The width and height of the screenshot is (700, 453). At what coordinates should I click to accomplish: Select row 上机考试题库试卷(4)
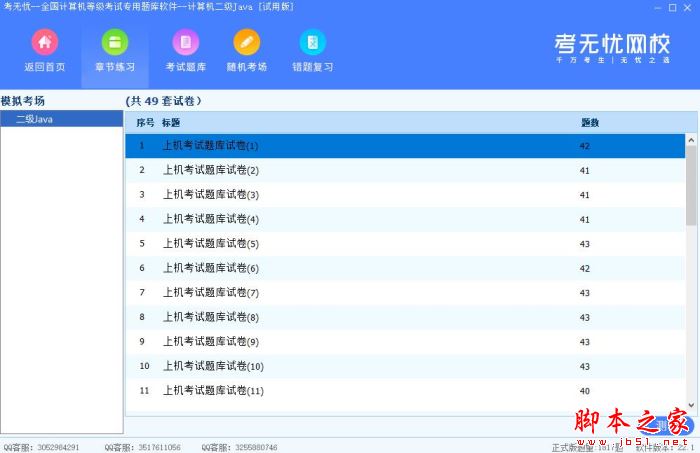405,219
